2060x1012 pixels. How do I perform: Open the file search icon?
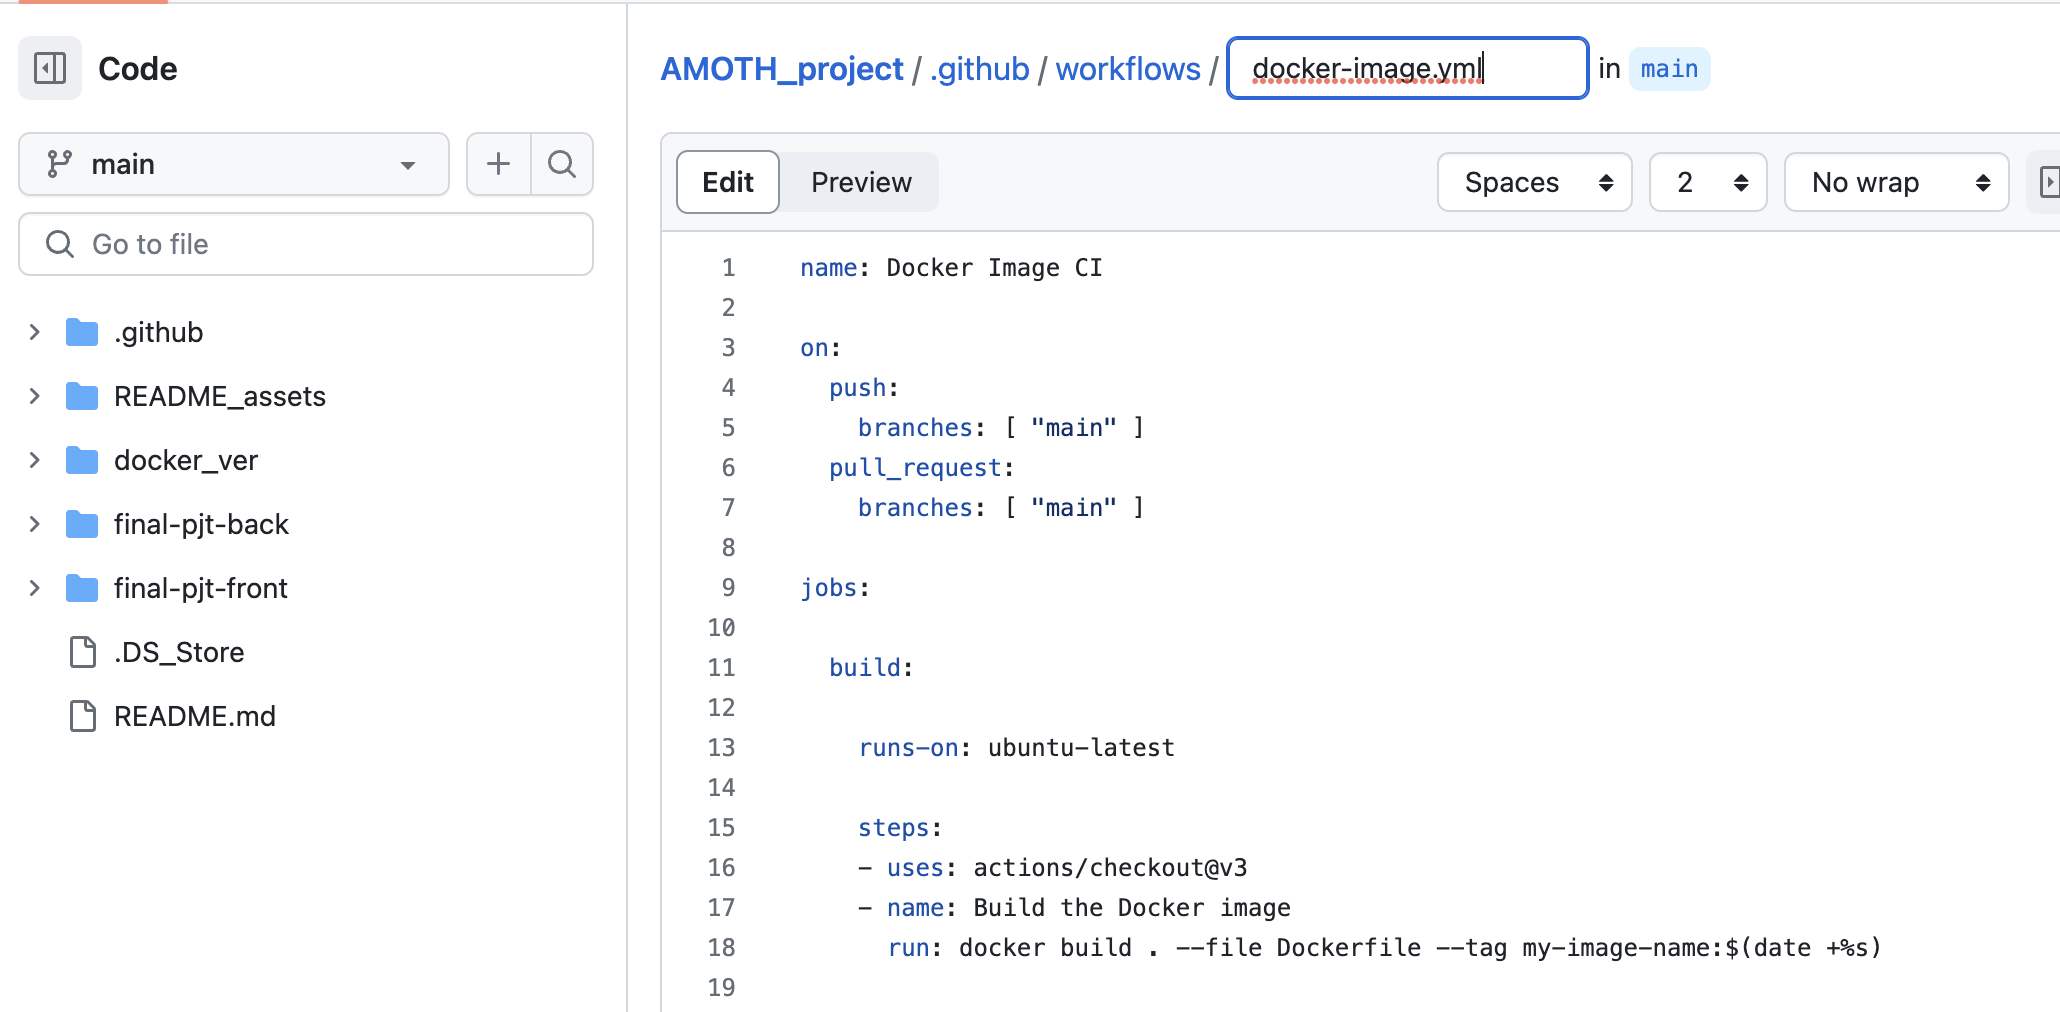[x=562, y=163]
